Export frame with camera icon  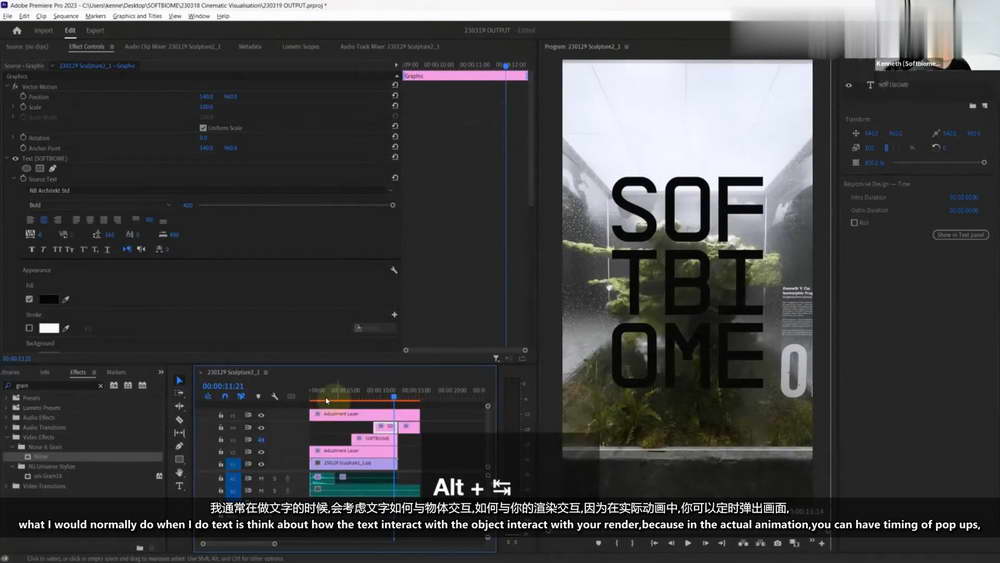pos(777,543)
